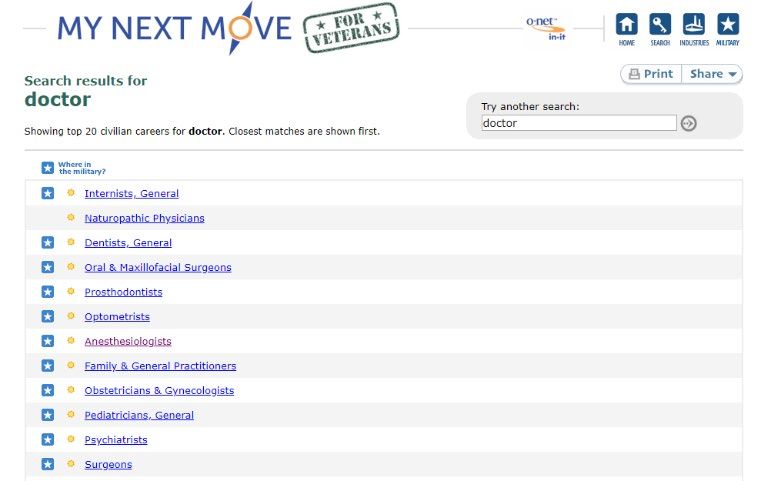This screenshot has height=481, width=771.
Task: Click bright outlook sun icon beside Surgeons
Action: coord(71,463)
